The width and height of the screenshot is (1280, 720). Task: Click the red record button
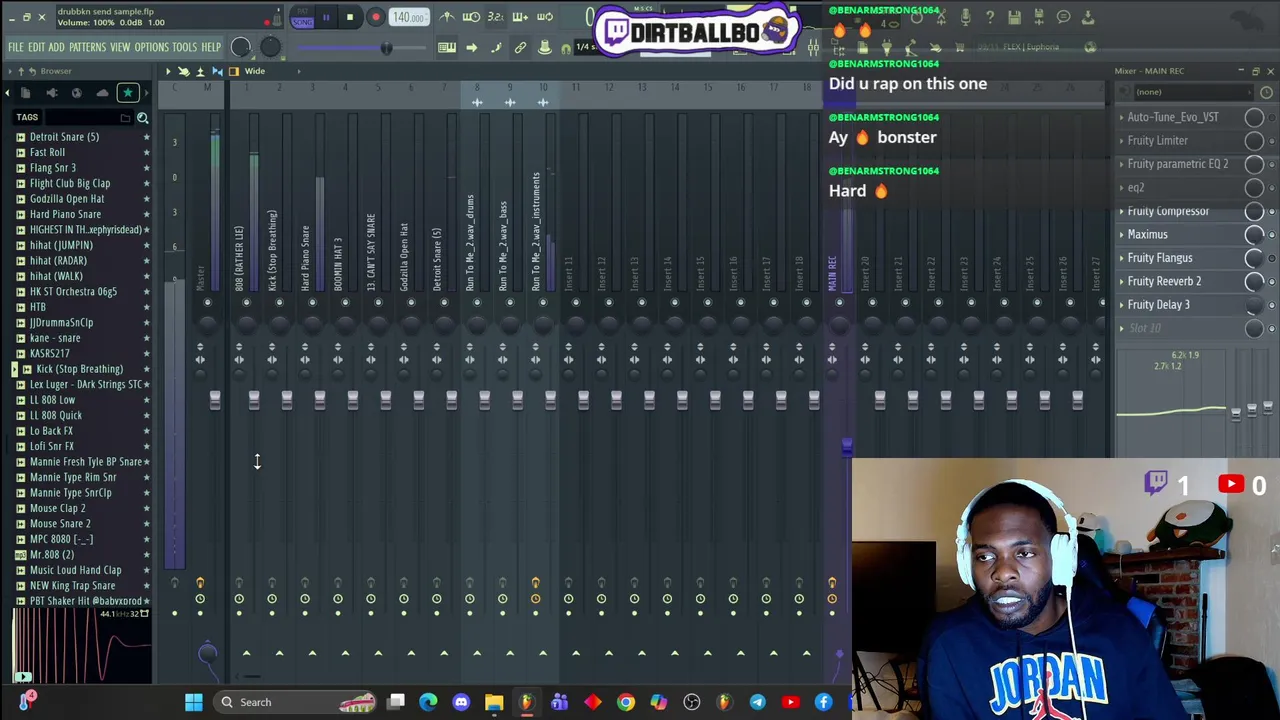[375, 17]
